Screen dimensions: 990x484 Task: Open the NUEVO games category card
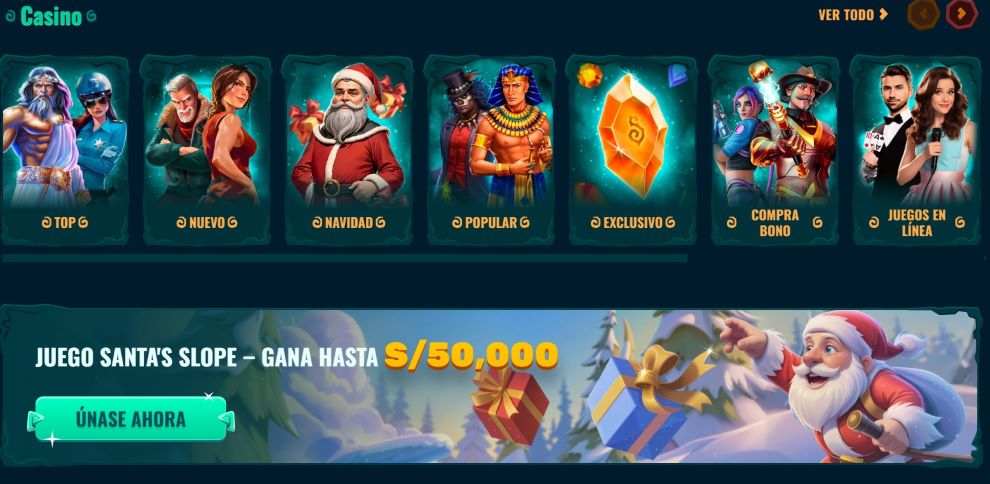[206, 150]
